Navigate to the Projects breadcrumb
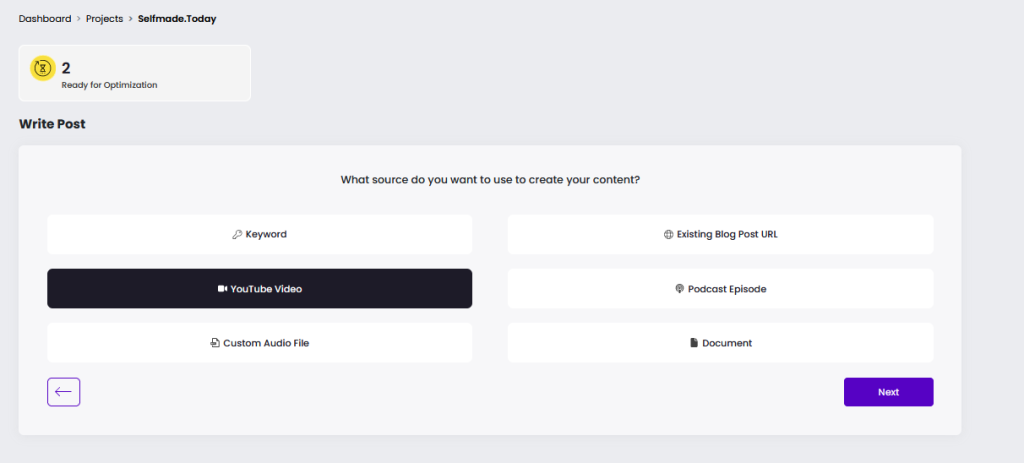 (x=104, y=19)
